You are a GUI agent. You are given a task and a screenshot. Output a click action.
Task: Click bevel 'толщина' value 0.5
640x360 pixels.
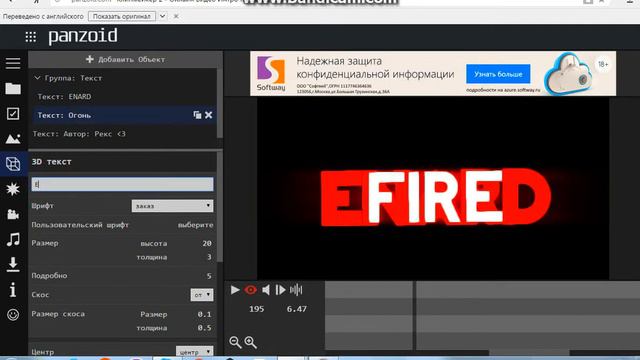[204, 328]
